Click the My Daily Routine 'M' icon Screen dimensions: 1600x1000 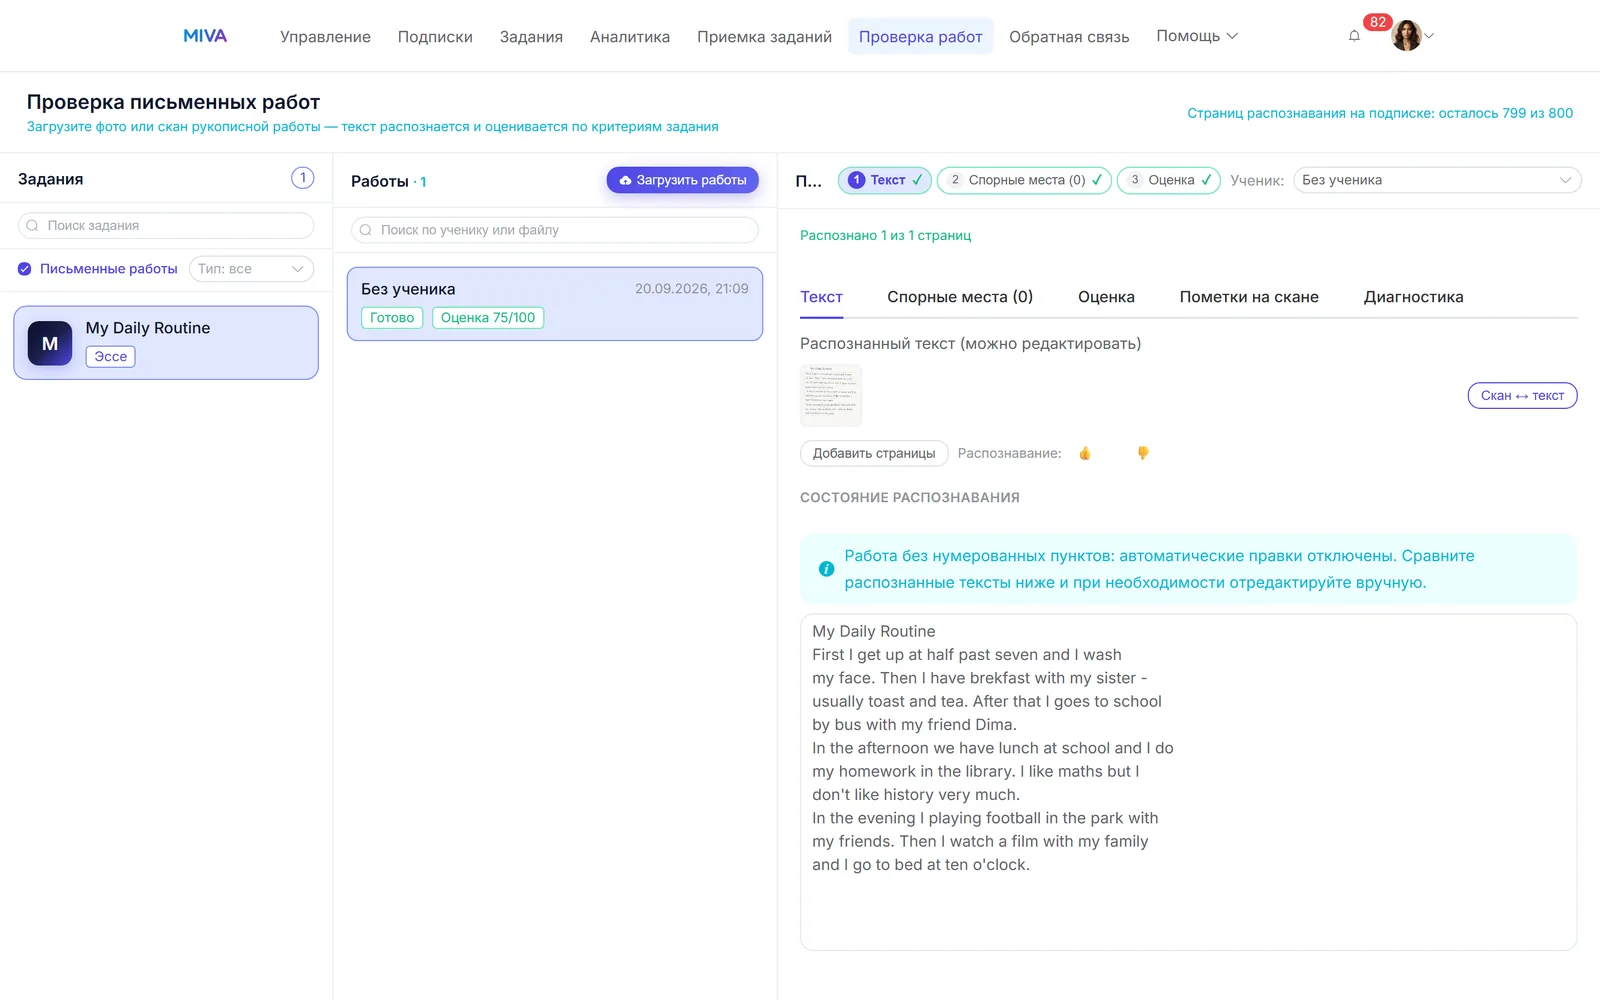pyautogui.click(x=50, y=343)
